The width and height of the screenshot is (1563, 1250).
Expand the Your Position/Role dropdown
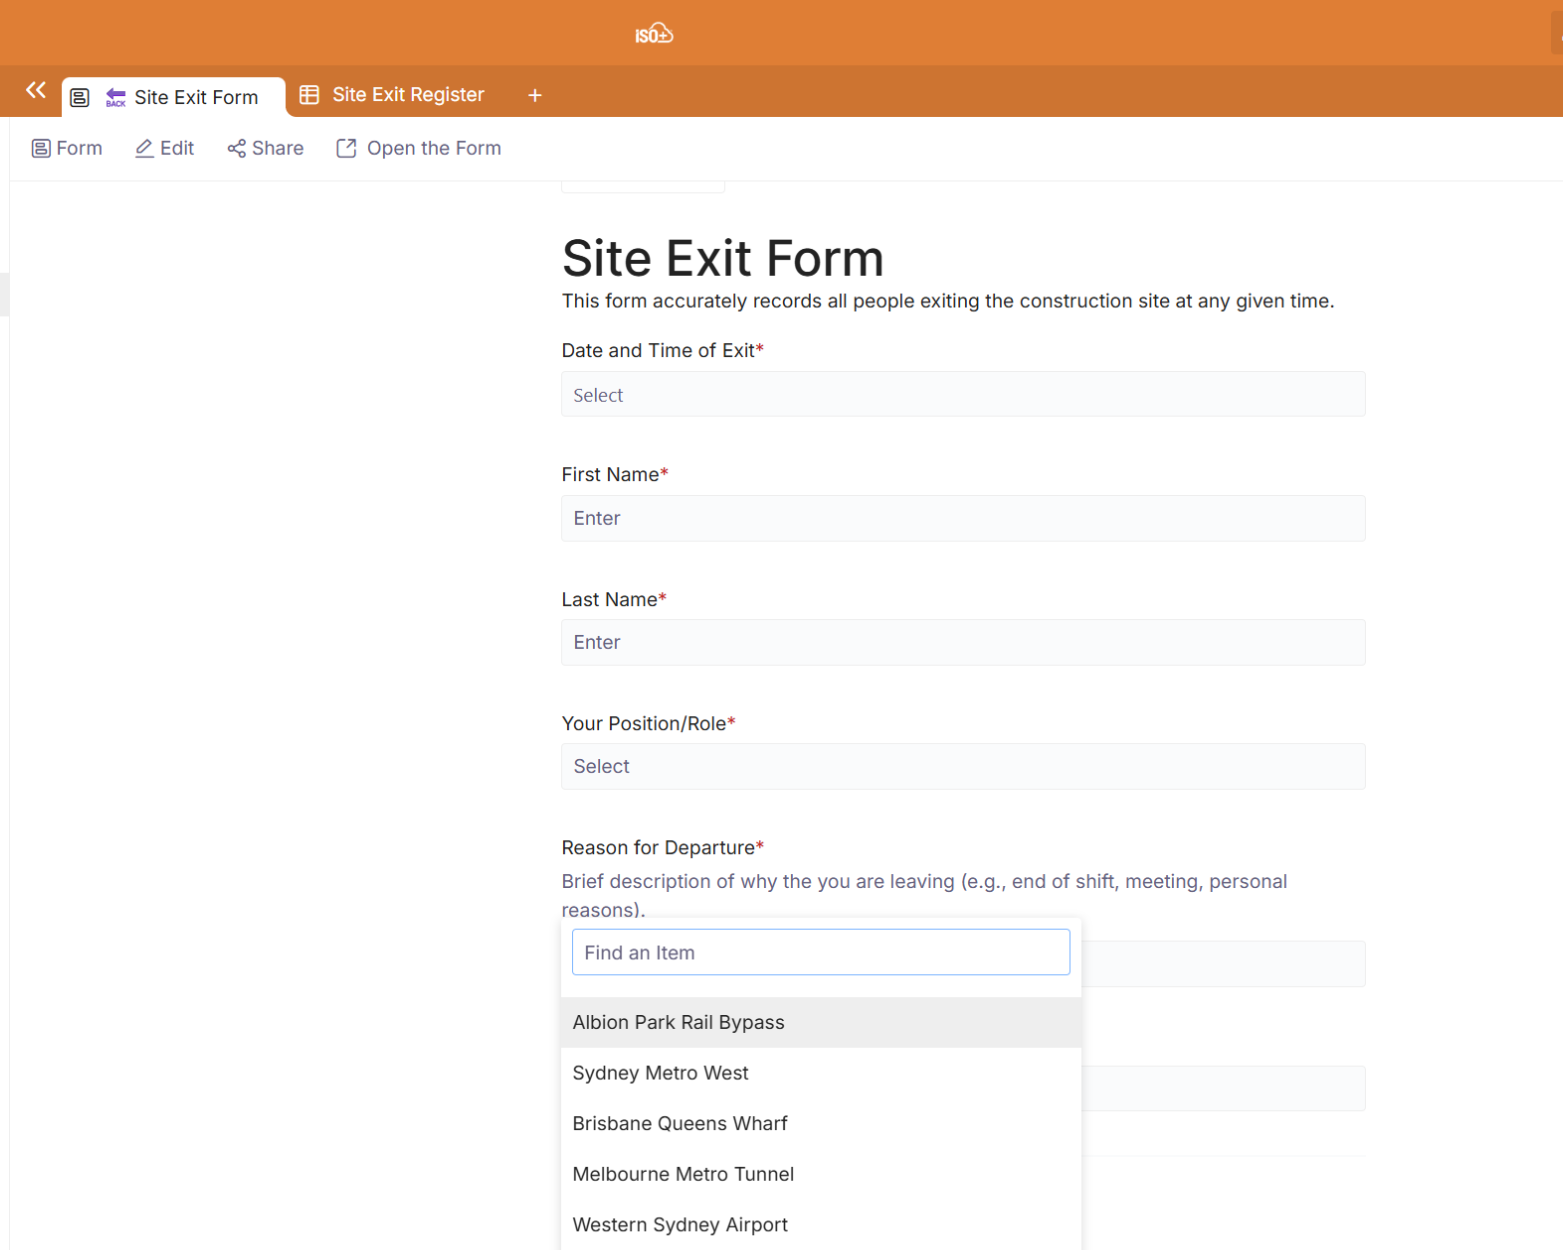[x=962, y=766]
